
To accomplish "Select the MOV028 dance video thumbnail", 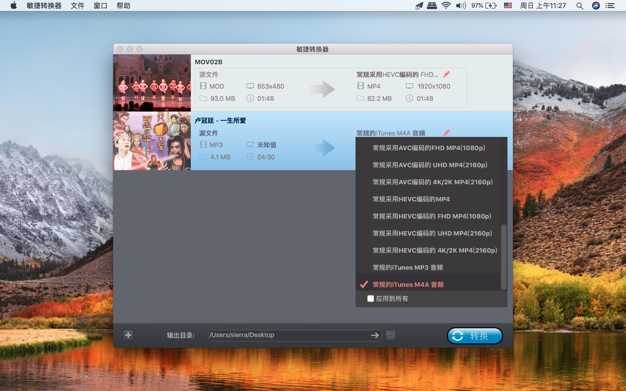I will (x=152, y=83).
